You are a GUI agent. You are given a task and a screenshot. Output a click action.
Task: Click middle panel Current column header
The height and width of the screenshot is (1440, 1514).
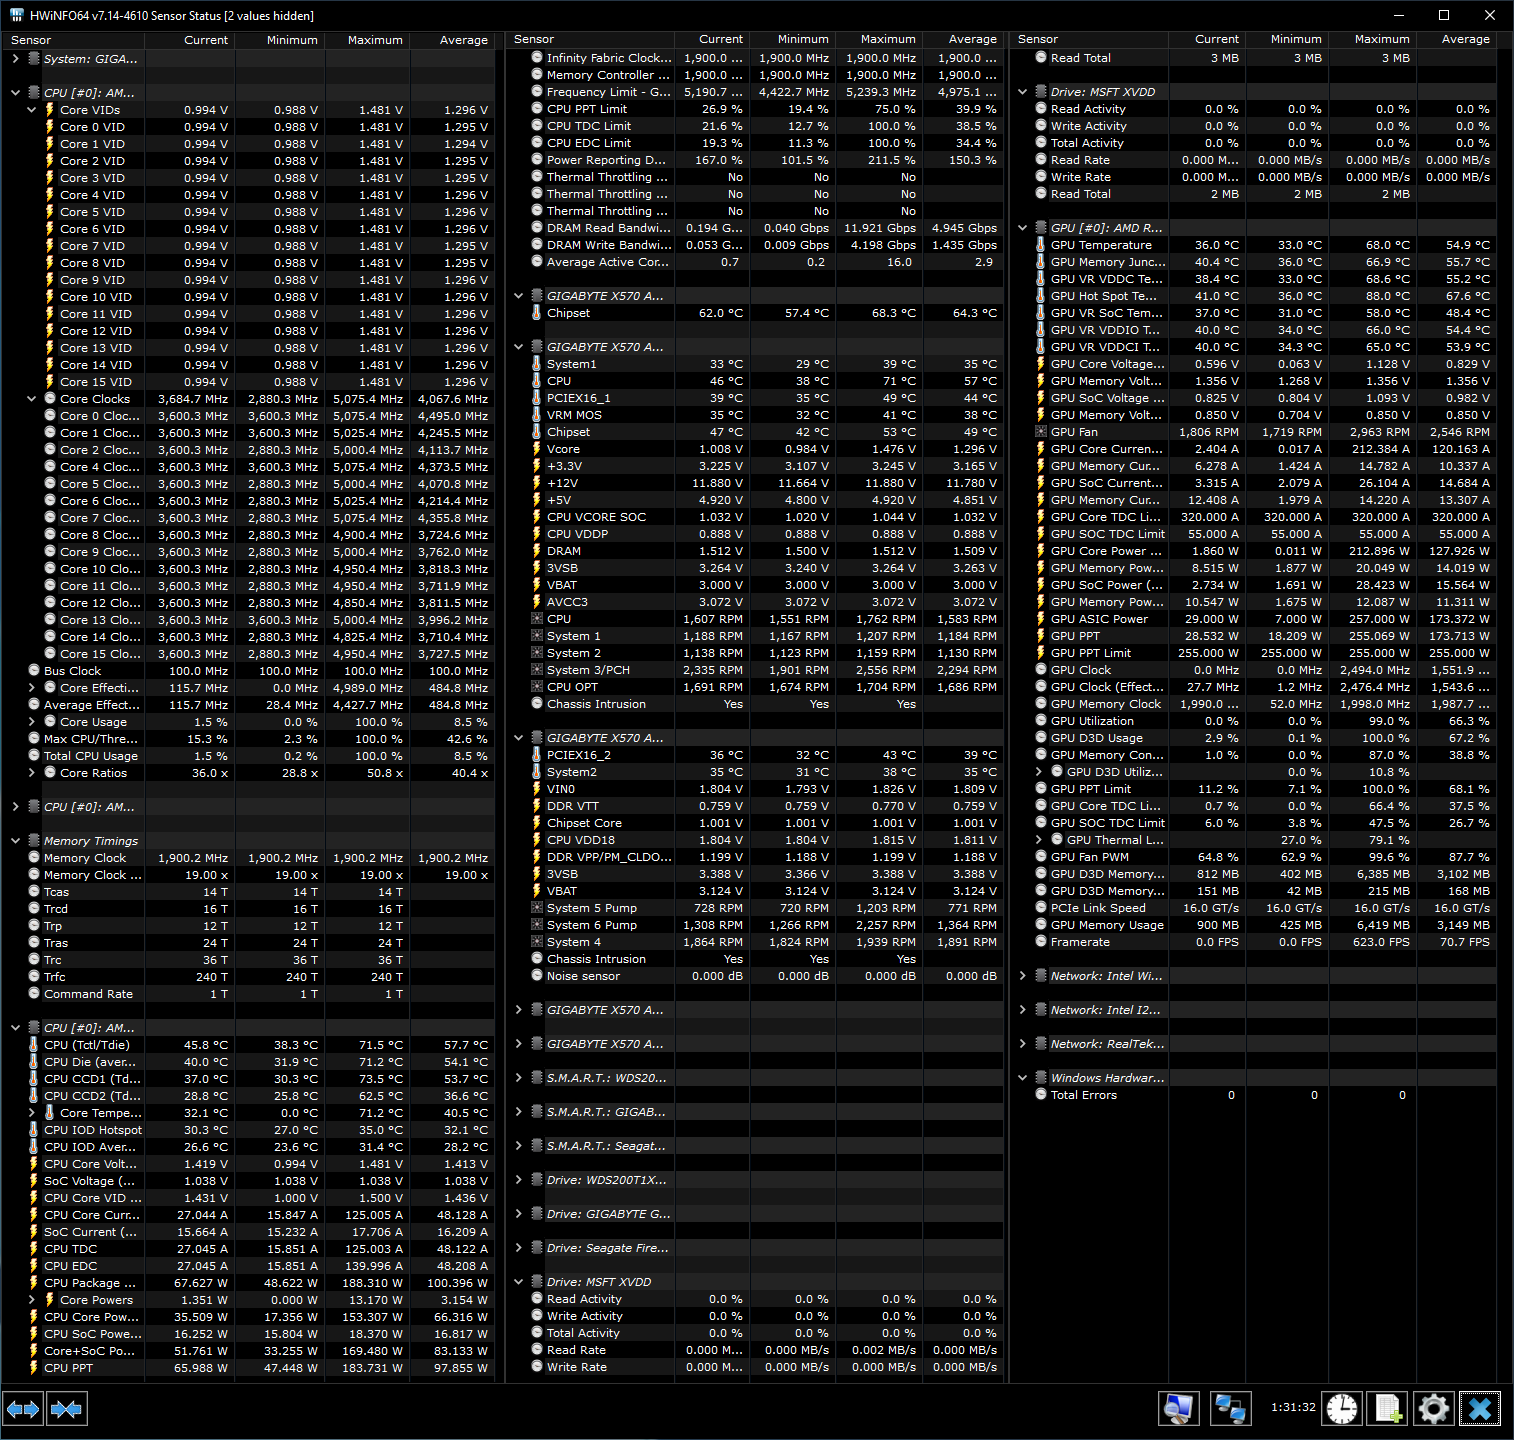click(x=714, y=39)
